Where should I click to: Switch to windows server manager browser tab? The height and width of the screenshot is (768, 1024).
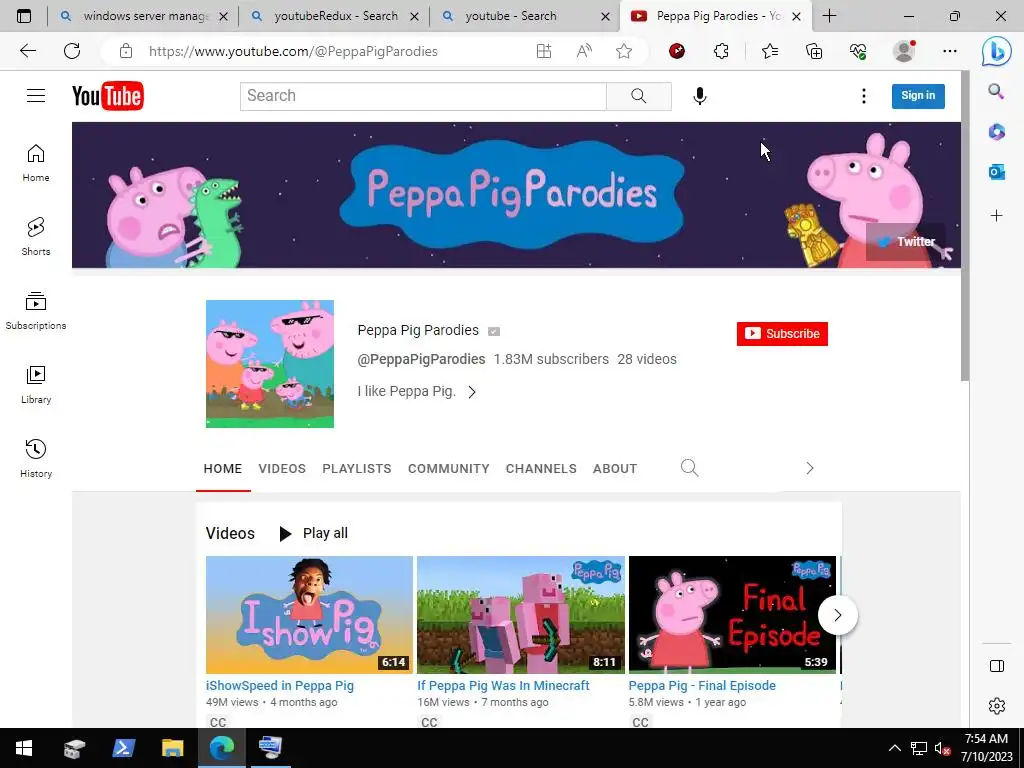tap(143, 16)
